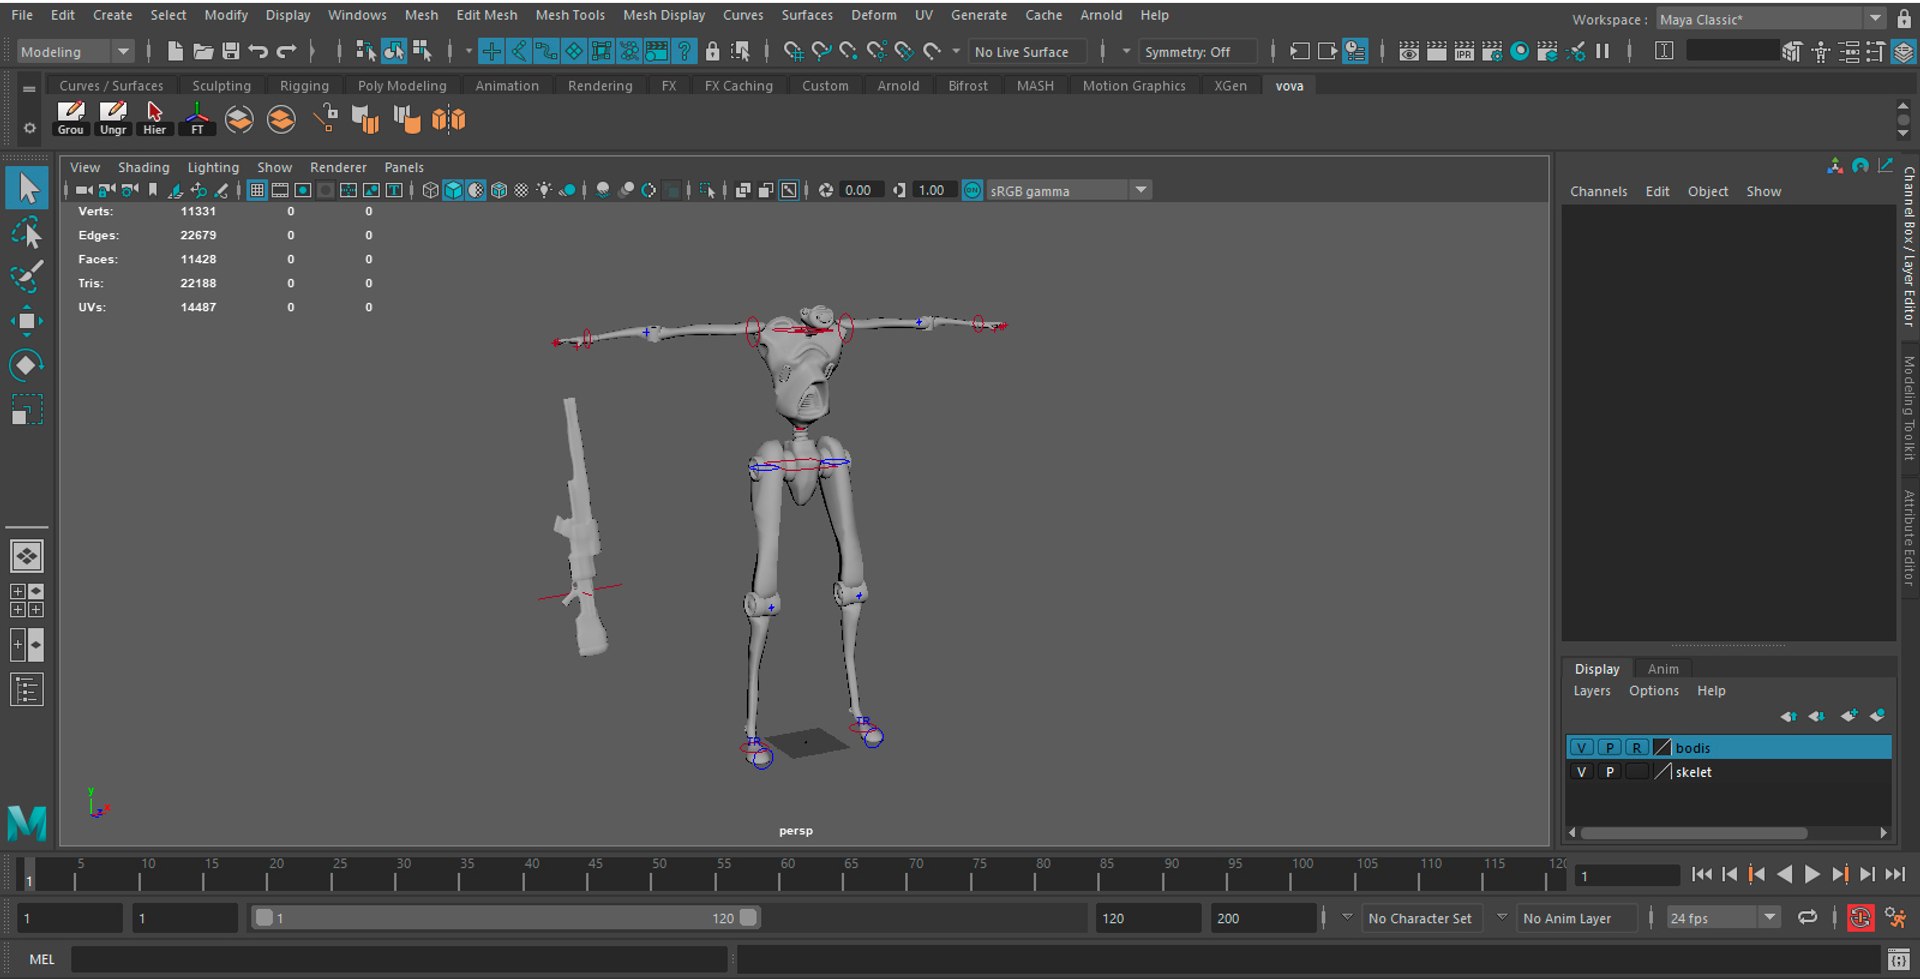Click the MEL command language button
The image size is (1920, 979).
tap(41, 959)
